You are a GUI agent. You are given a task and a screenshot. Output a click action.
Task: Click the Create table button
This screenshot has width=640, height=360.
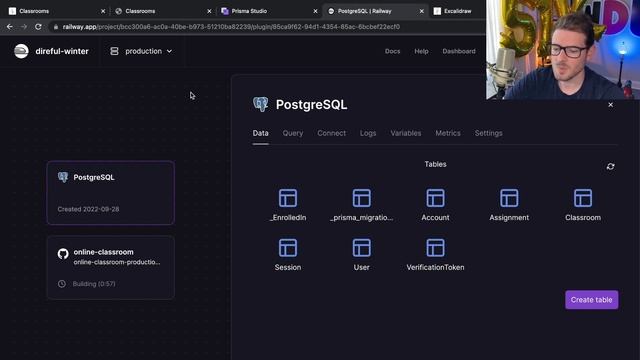click(x=591, y=300)
